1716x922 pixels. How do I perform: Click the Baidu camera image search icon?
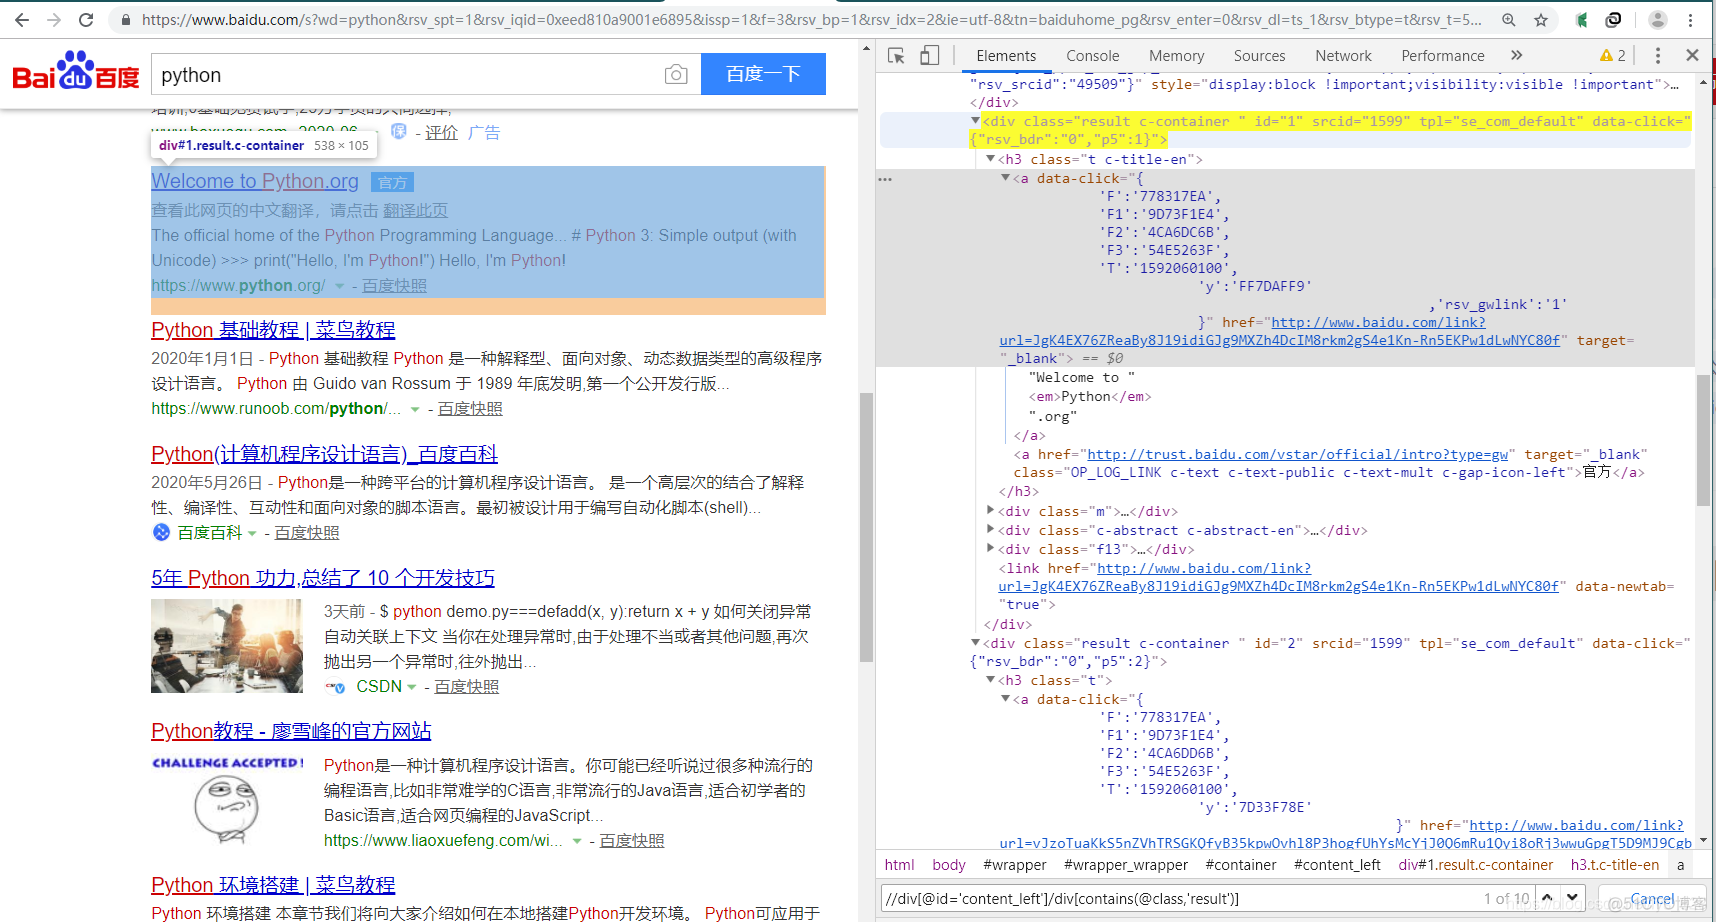click(x=676, y=75)
